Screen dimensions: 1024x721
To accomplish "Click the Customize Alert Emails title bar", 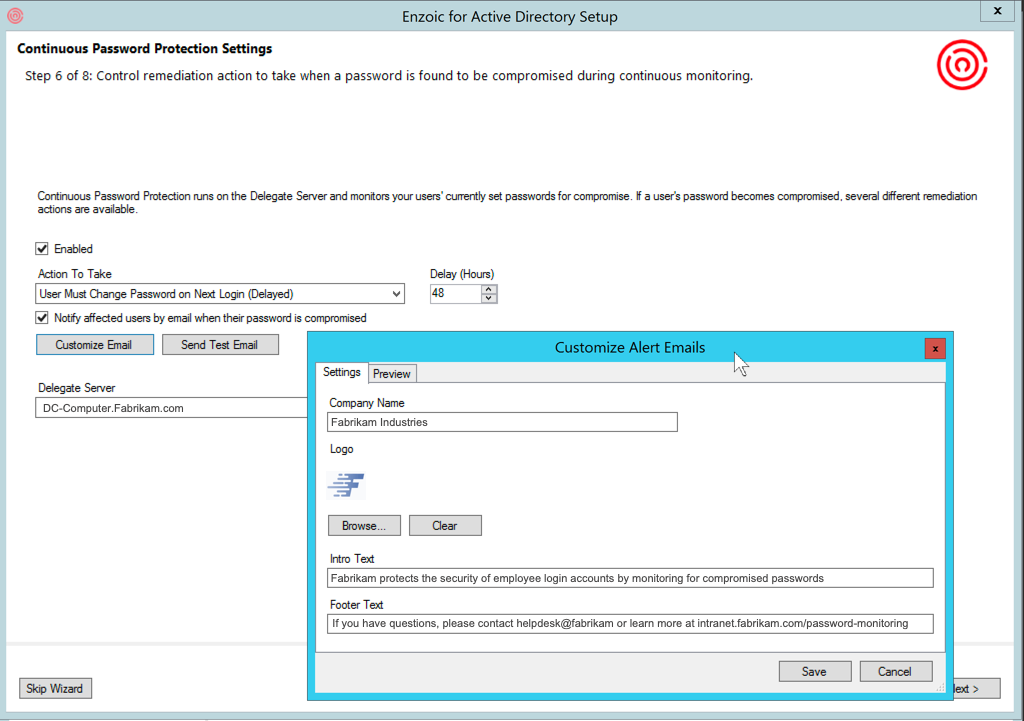I will click(630, 347).
